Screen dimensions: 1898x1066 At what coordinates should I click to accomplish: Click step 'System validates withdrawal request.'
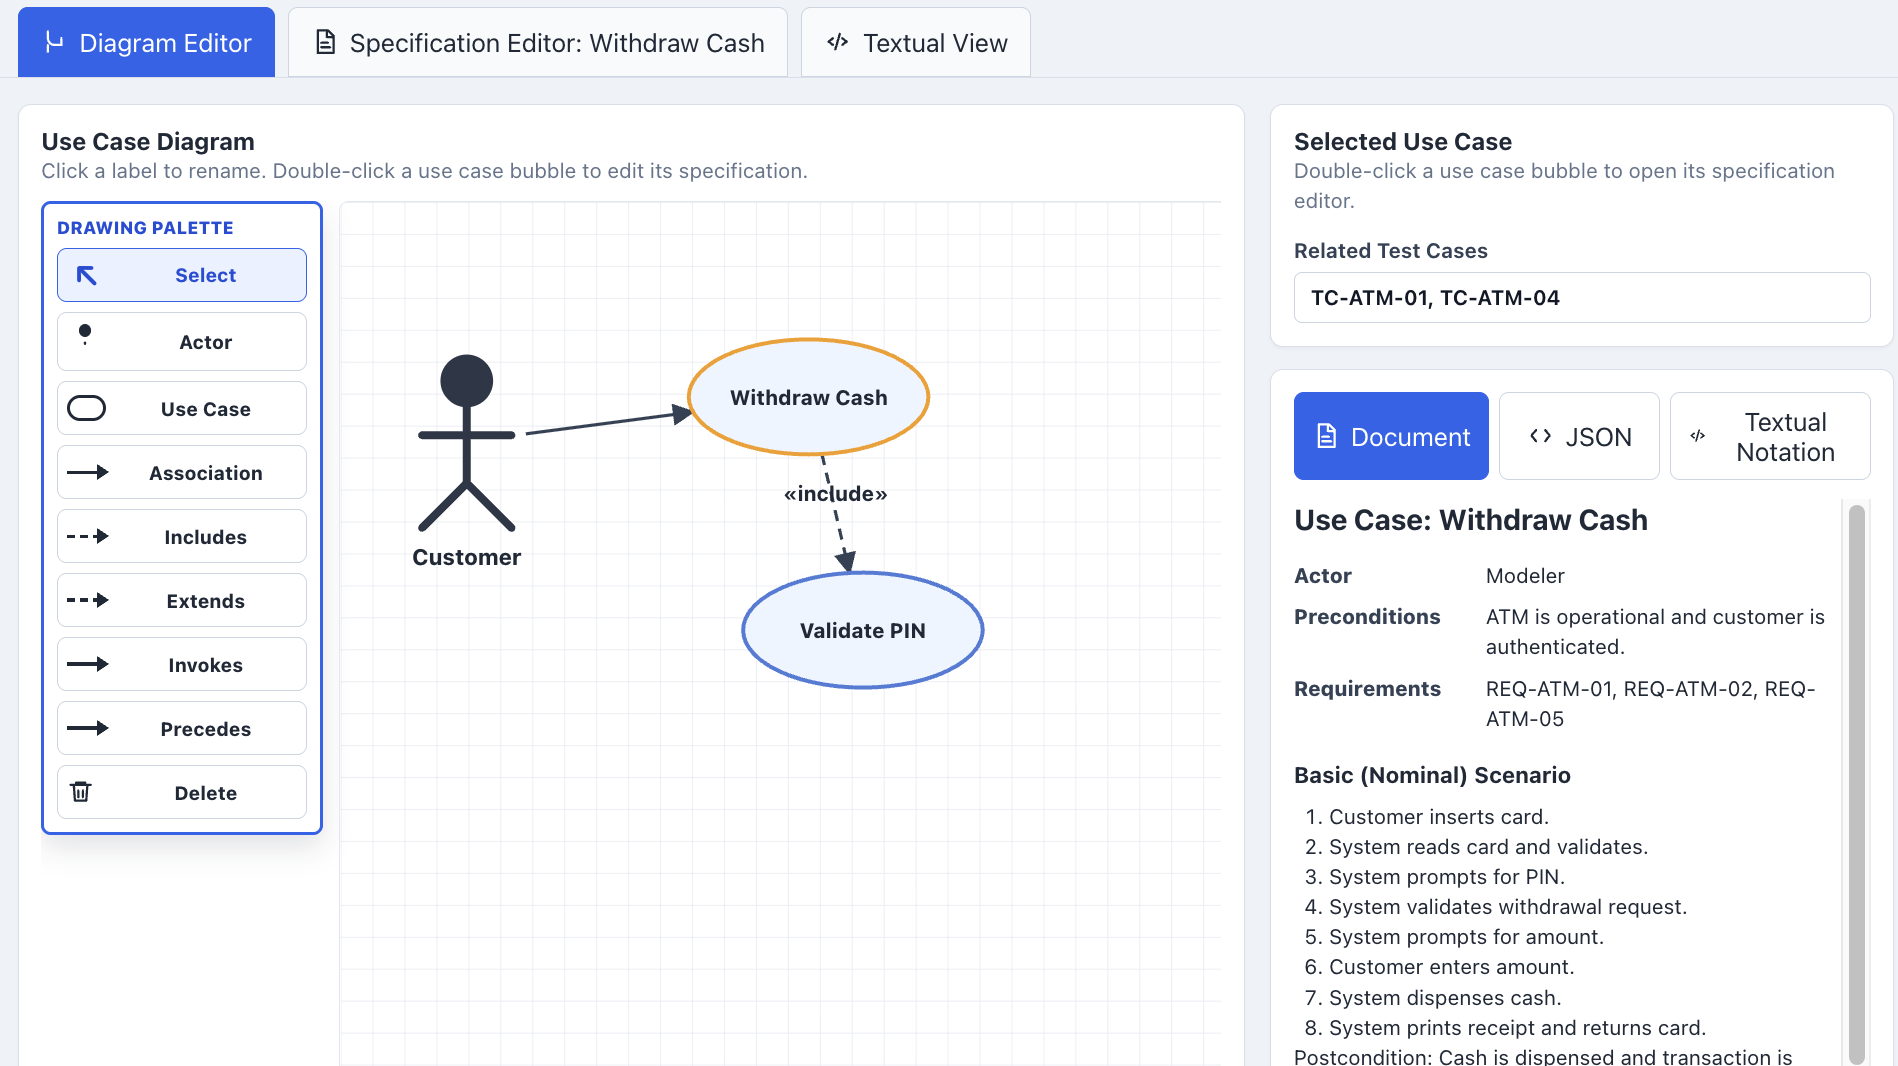pos(1508,907)
